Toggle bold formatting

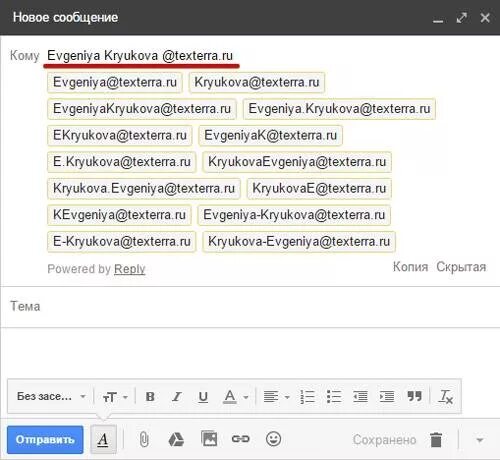tap(150, 397)
